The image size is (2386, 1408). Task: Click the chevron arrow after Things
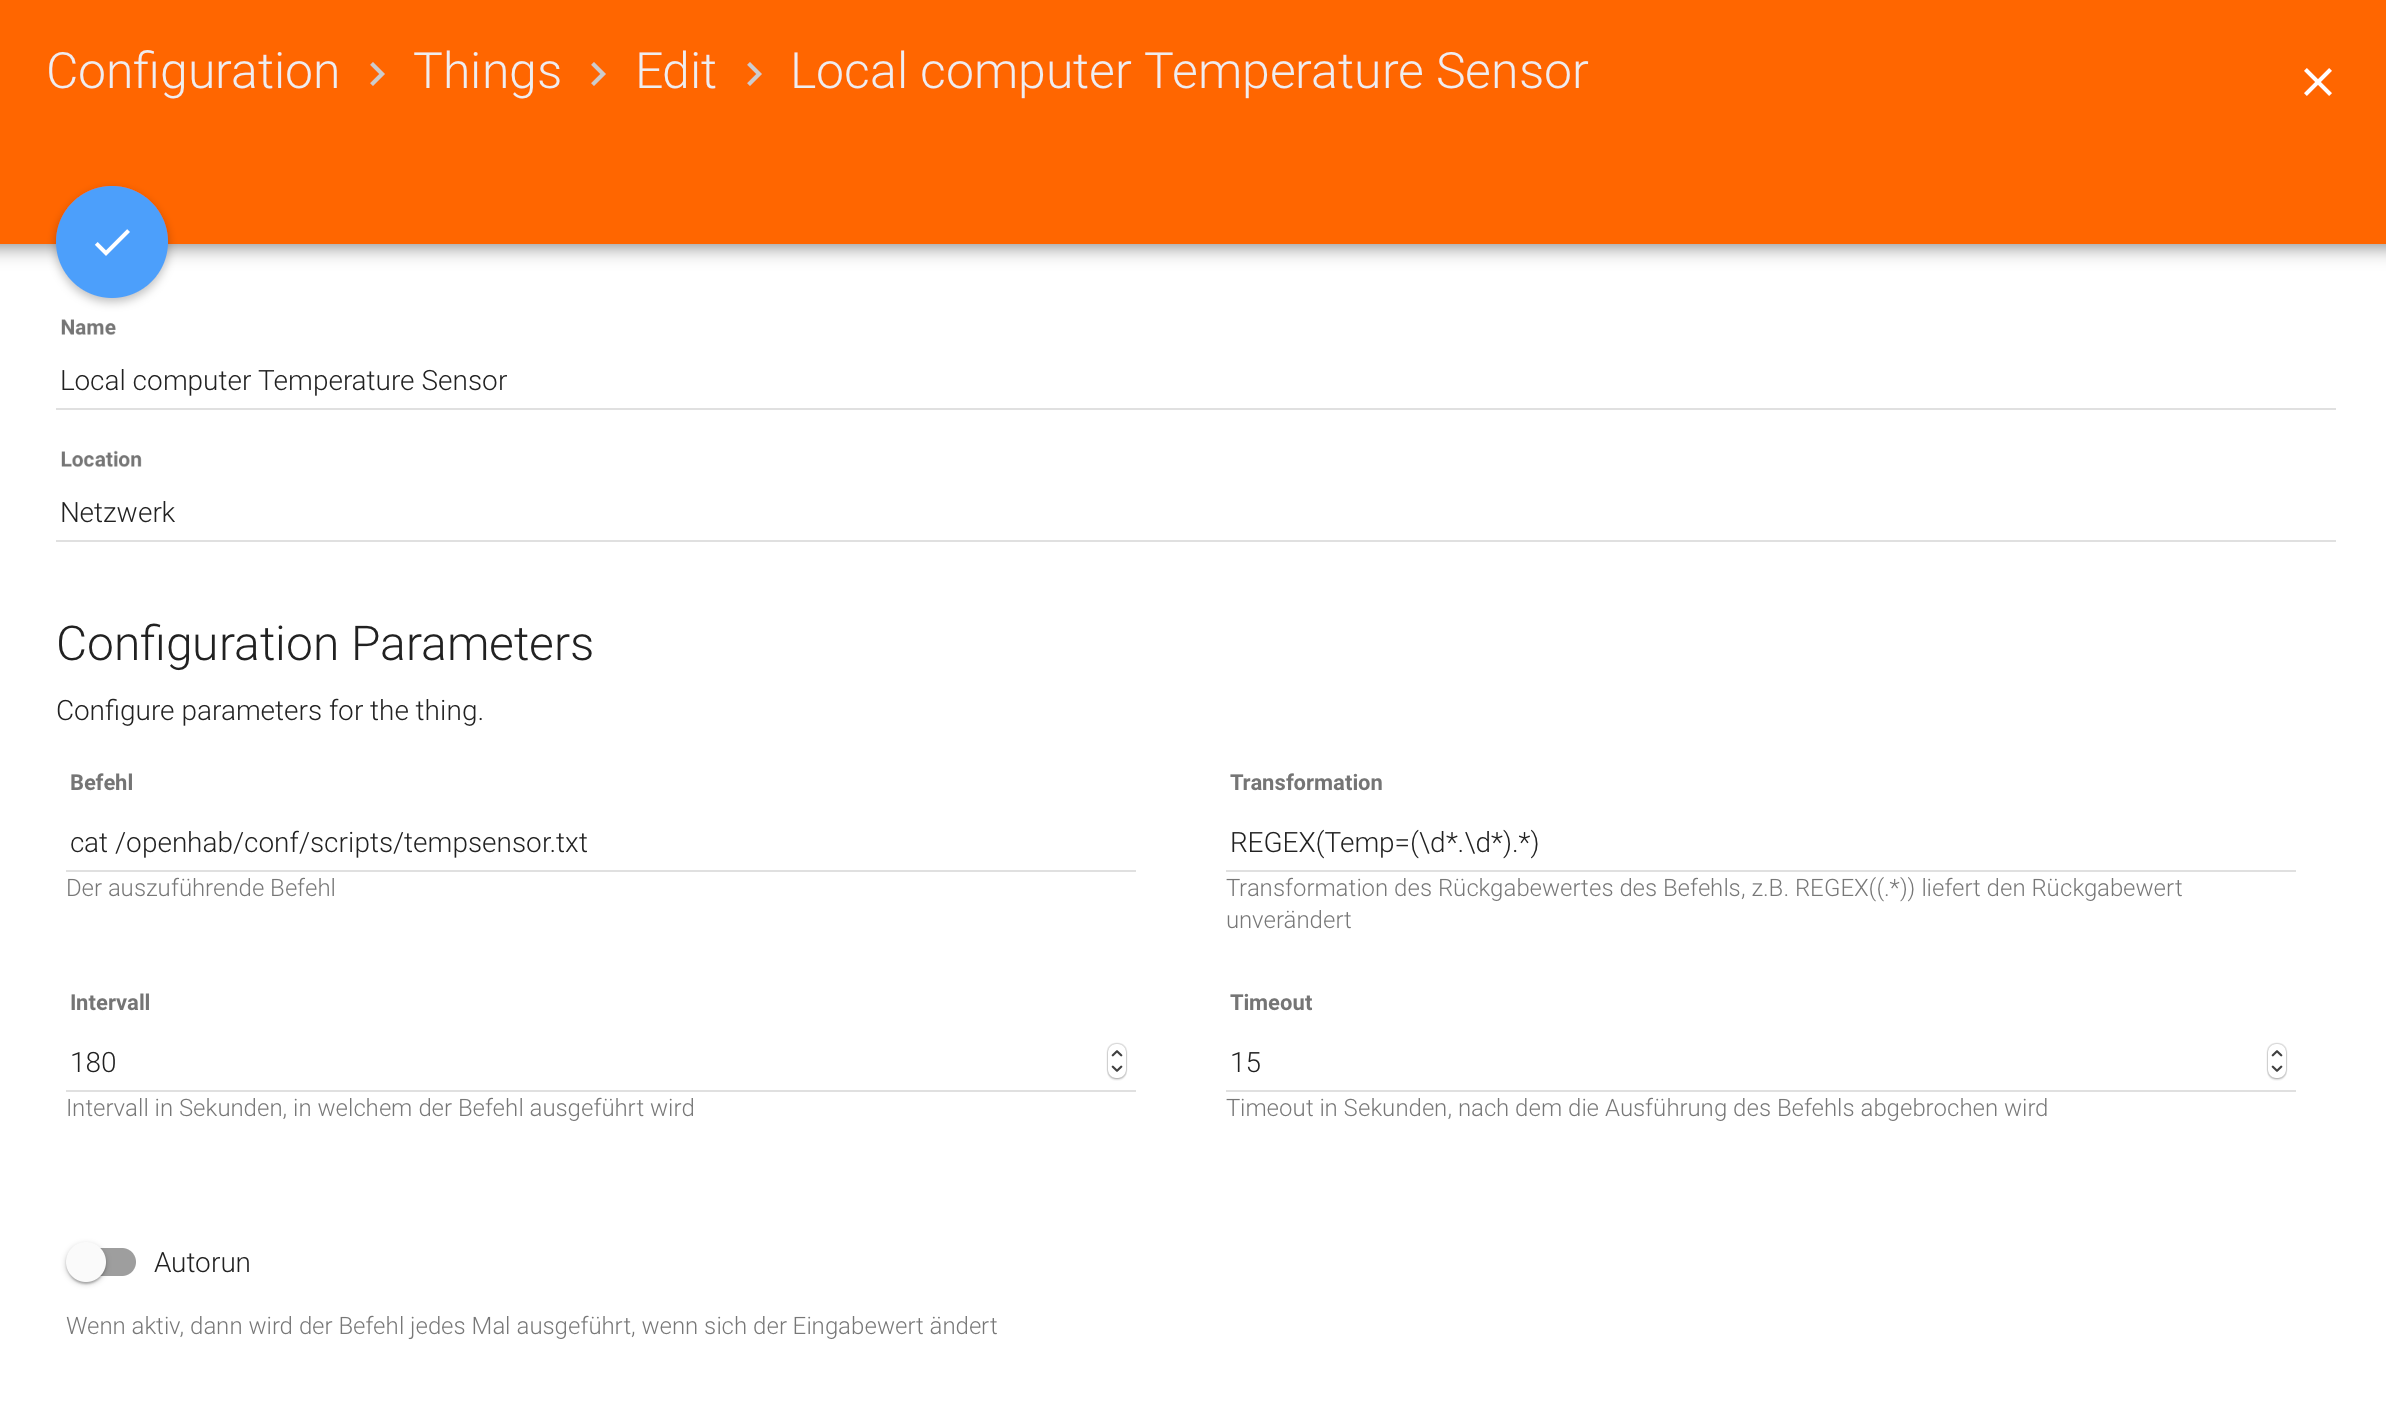click(598, 74)
